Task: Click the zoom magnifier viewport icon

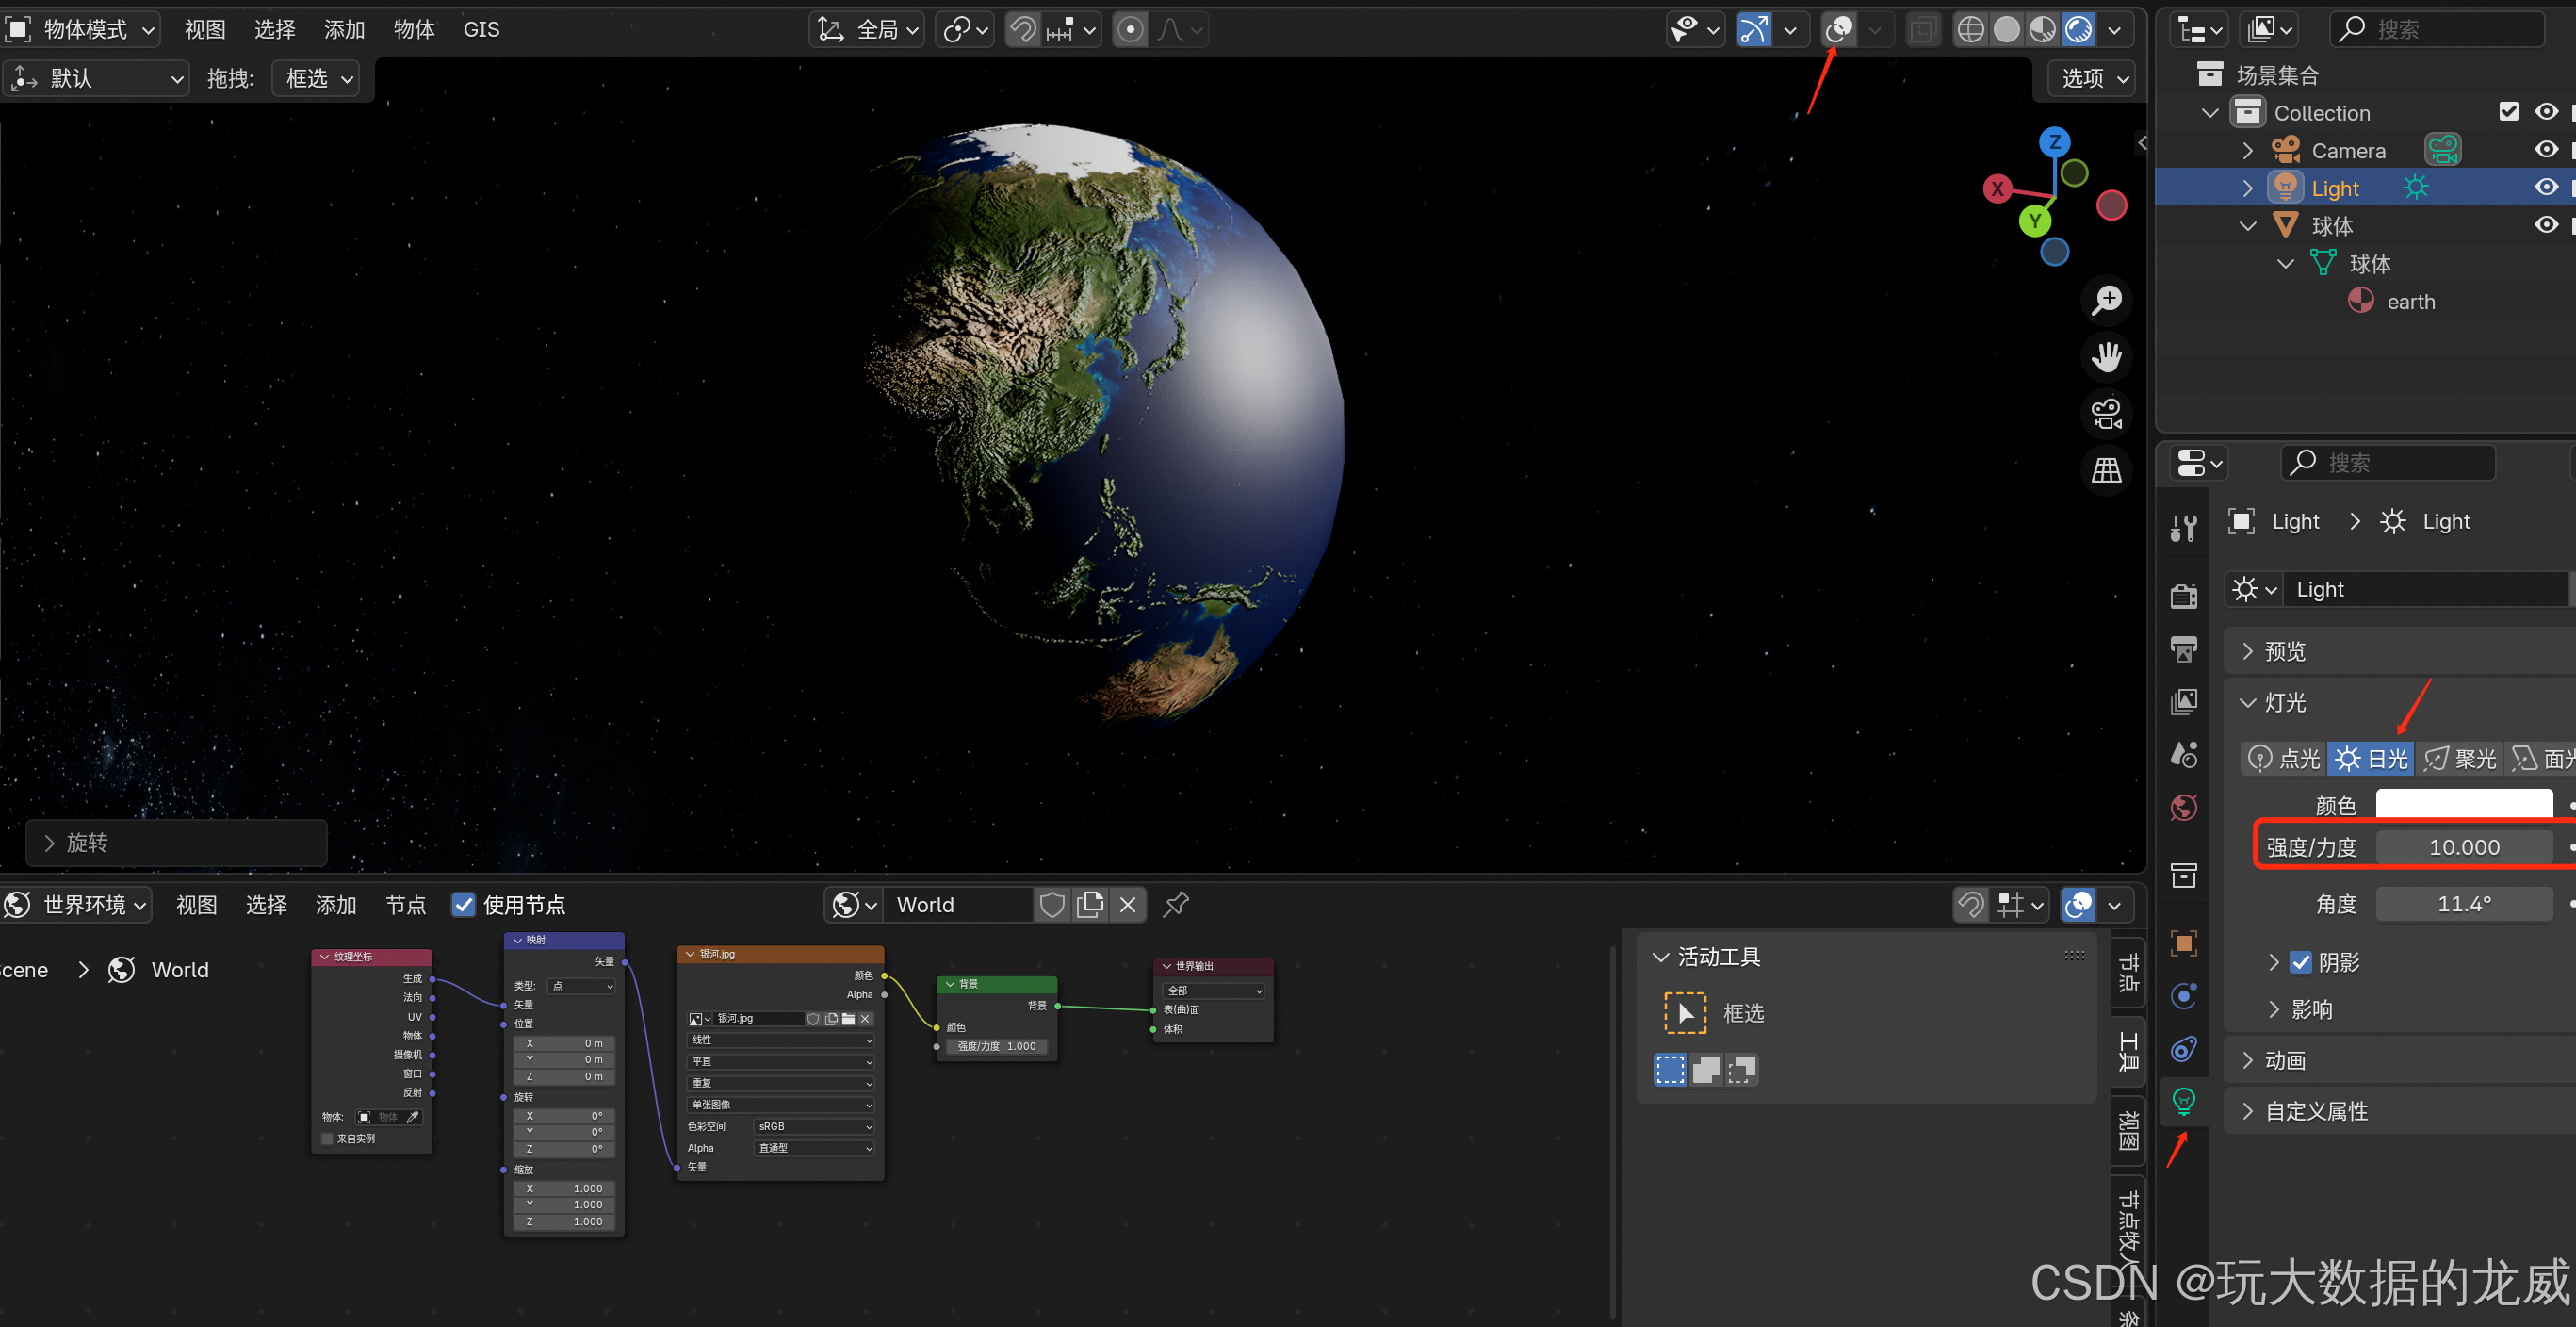Action: [2107, 300]
